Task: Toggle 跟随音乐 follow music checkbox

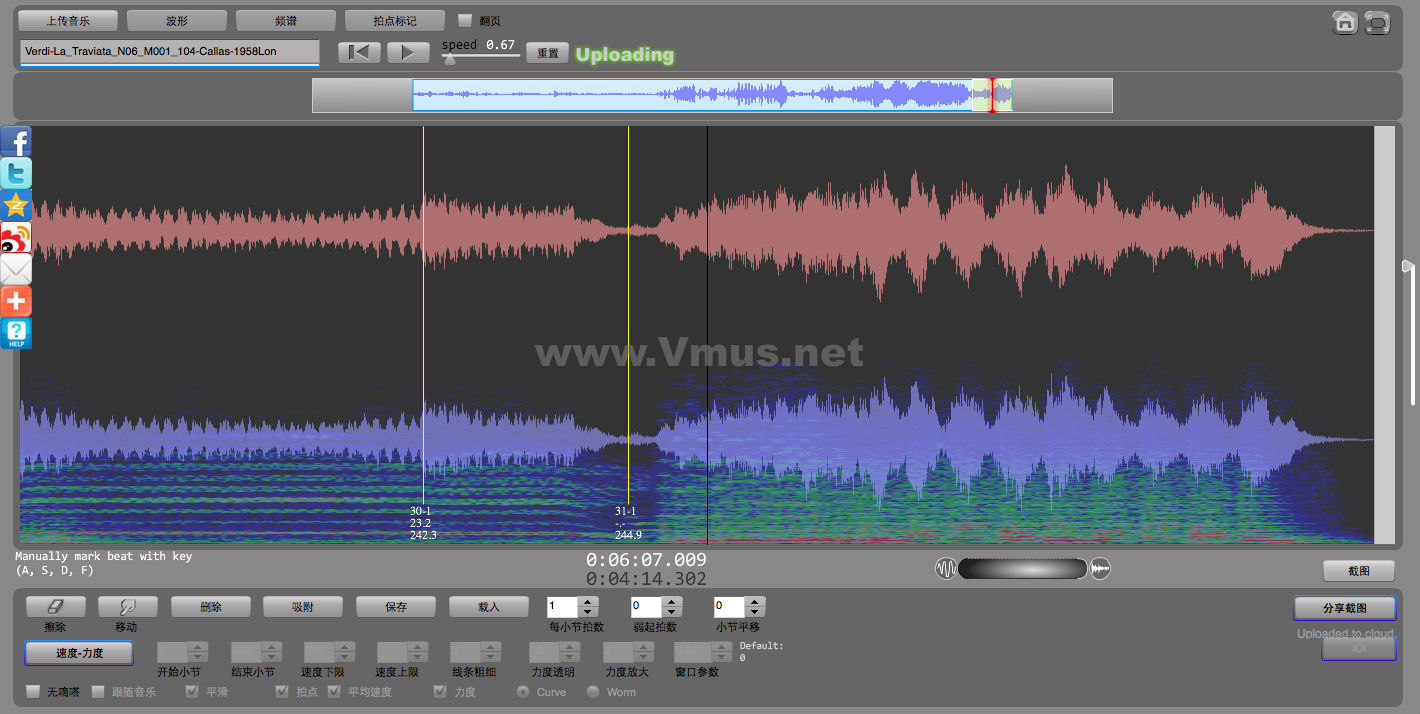Action: tap(98, 691)
